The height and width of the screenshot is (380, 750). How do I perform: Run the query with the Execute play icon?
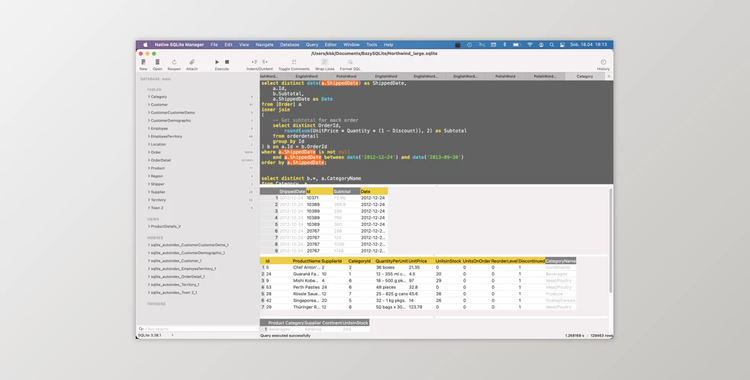217,62
